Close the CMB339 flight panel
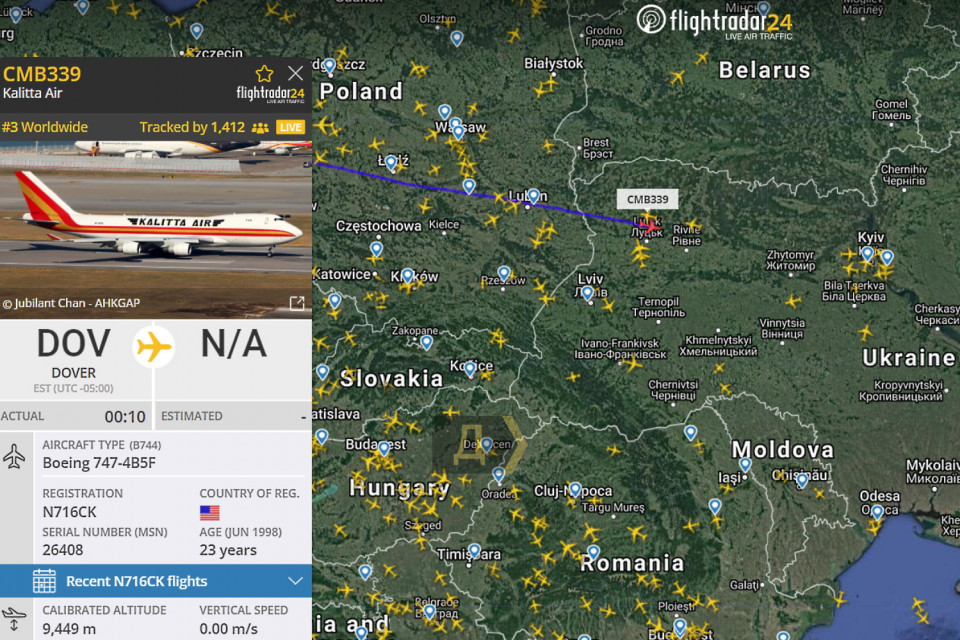 click(295, 73)
